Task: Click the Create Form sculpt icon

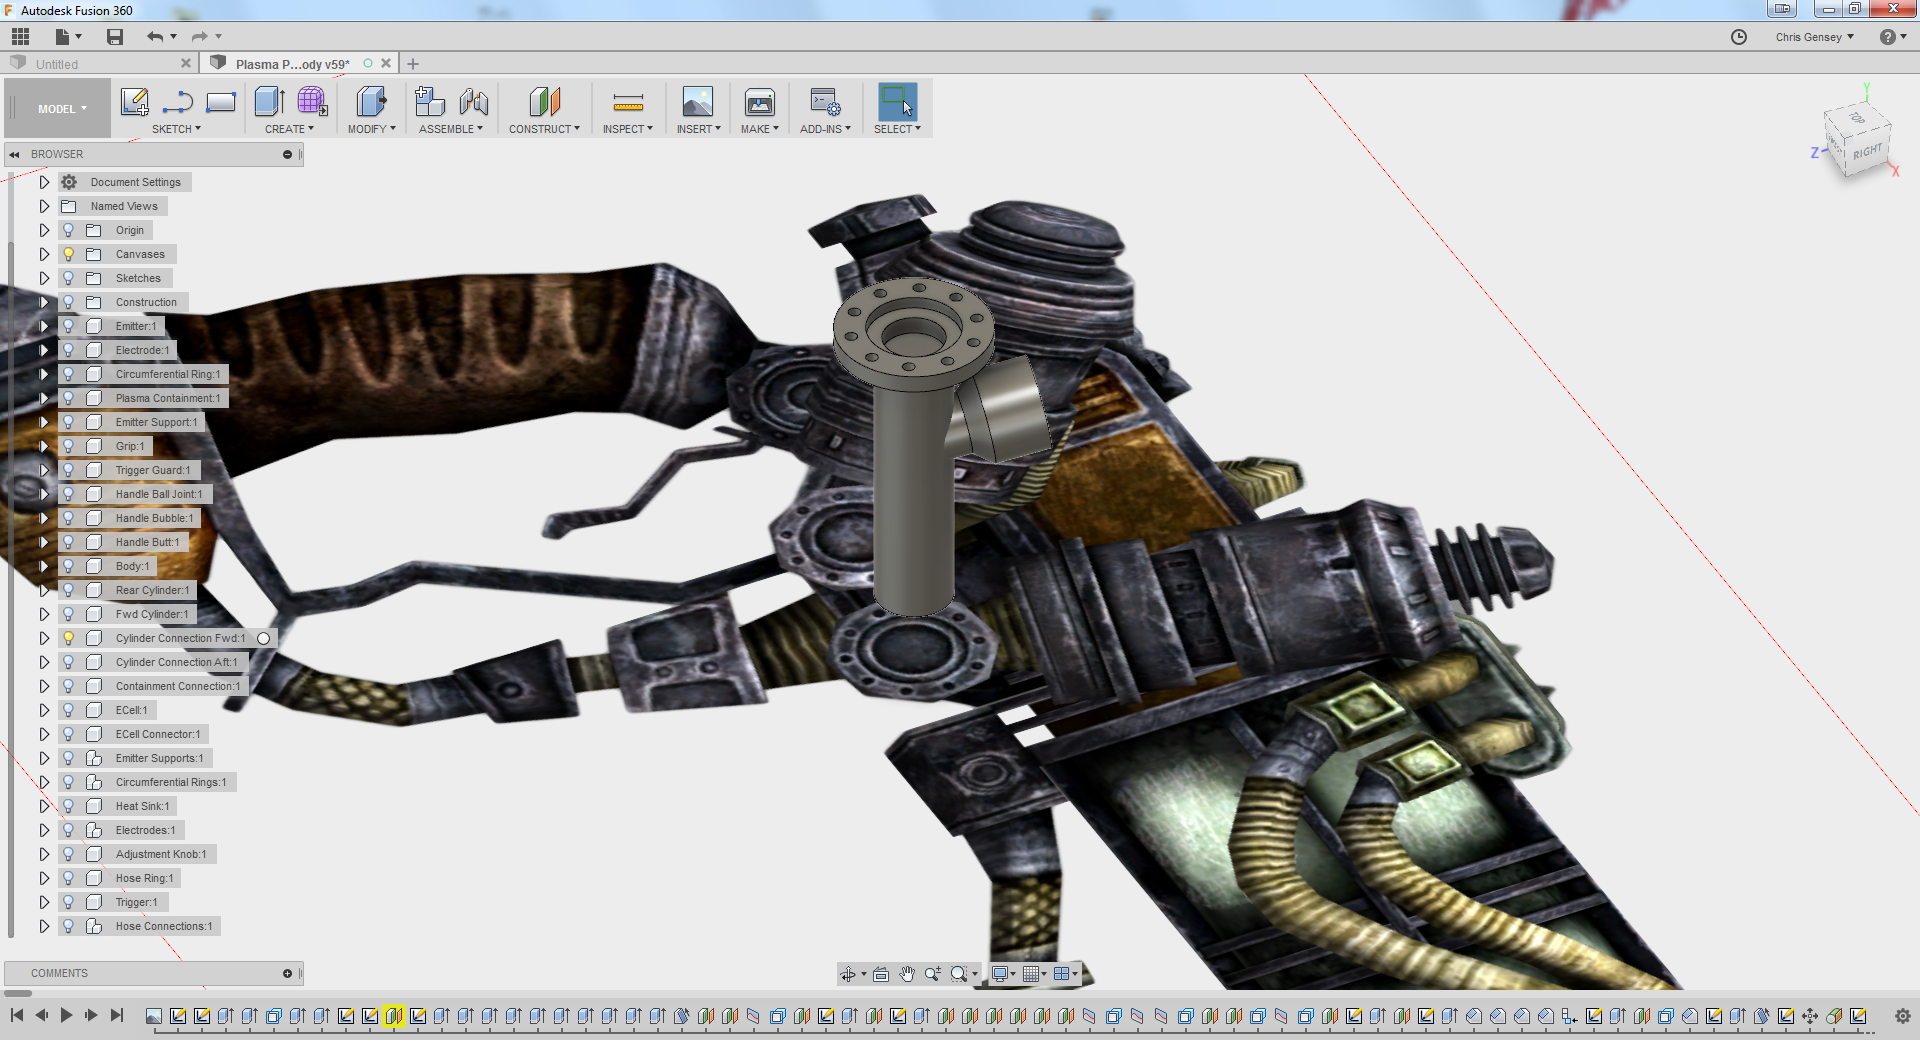Action: pyautogui.click(x=312, y=102)
